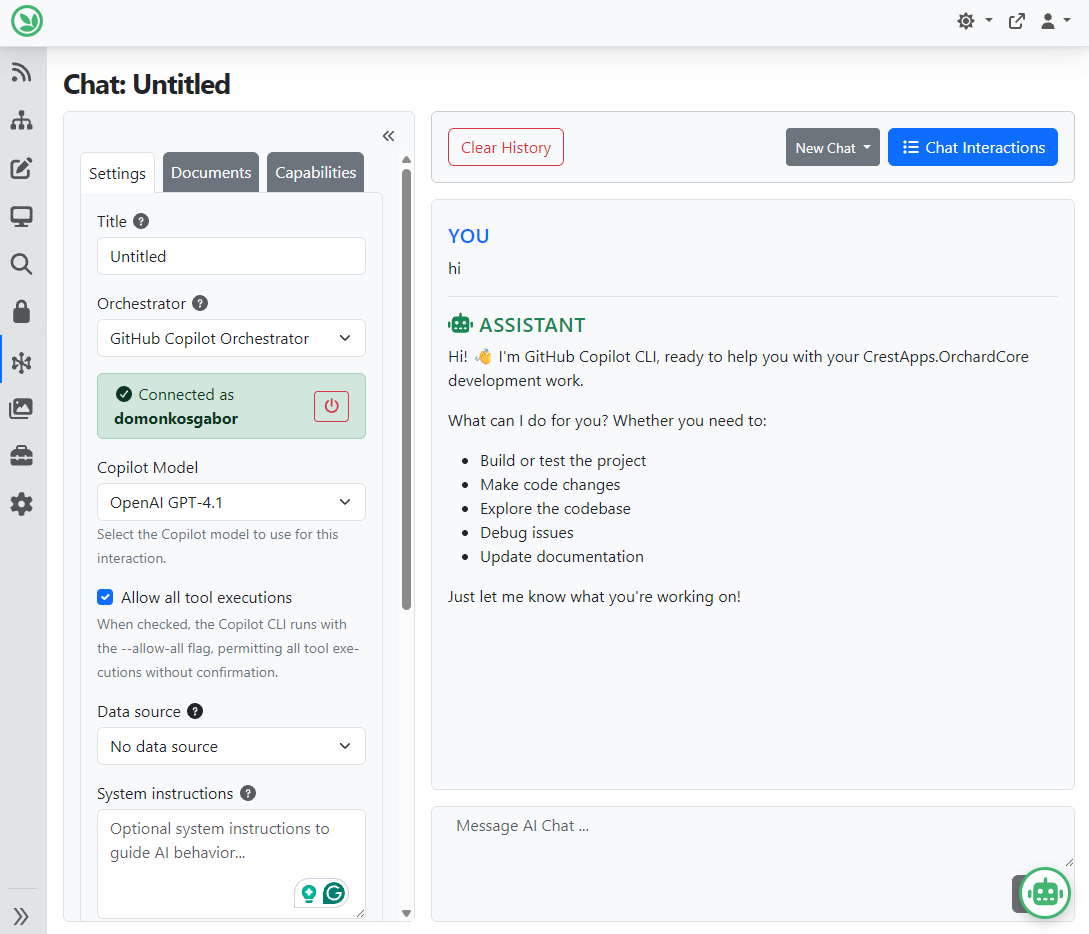Collapse the settings panel
This screenshot has width=1089, height=934.
point(388,136)
